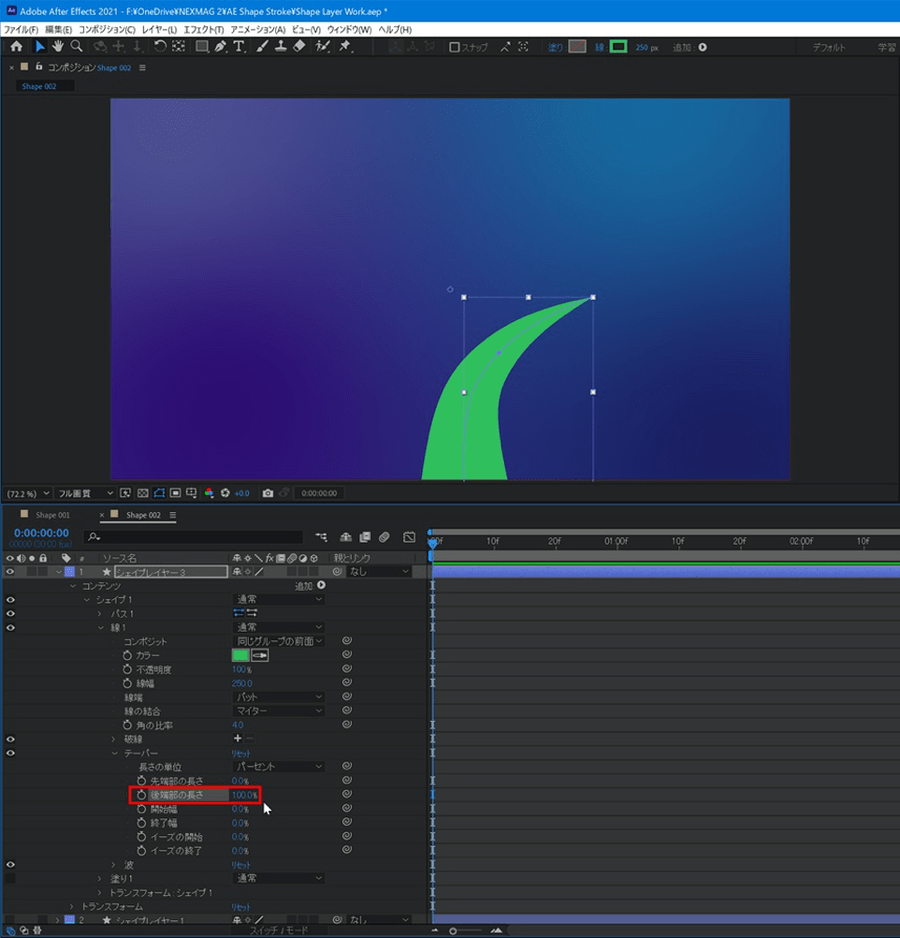Select the Pen tool
Viewport: 900px width, 938px height.
click(x=220, y=47)
